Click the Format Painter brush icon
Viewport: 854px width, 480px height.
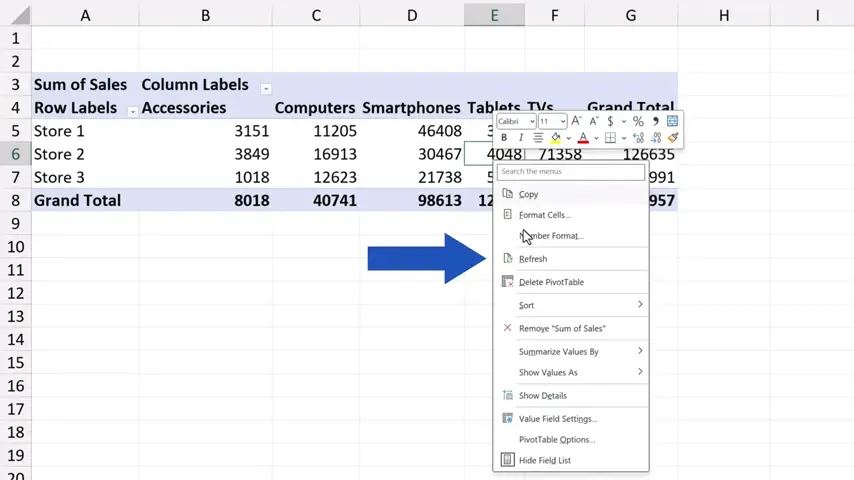pos(673,138)
